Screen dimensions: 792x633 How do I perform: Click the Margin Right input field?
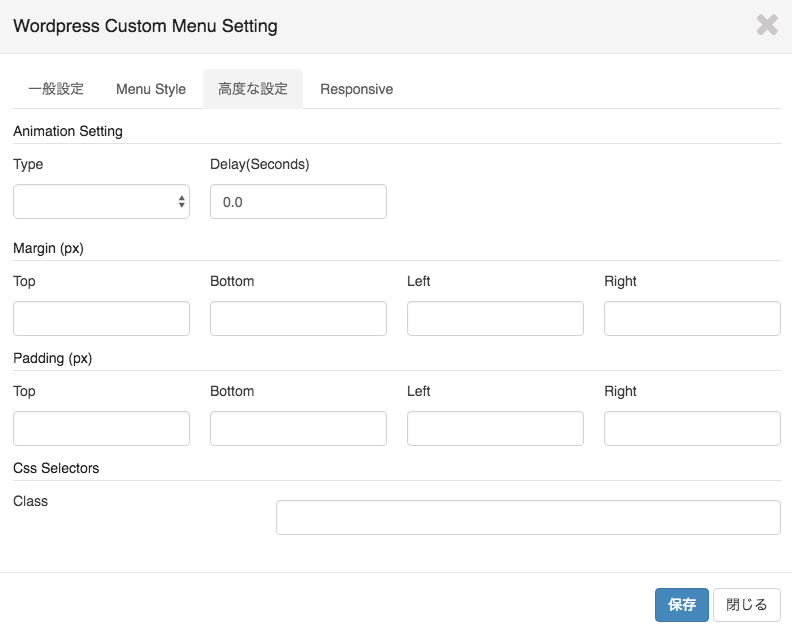692,319
